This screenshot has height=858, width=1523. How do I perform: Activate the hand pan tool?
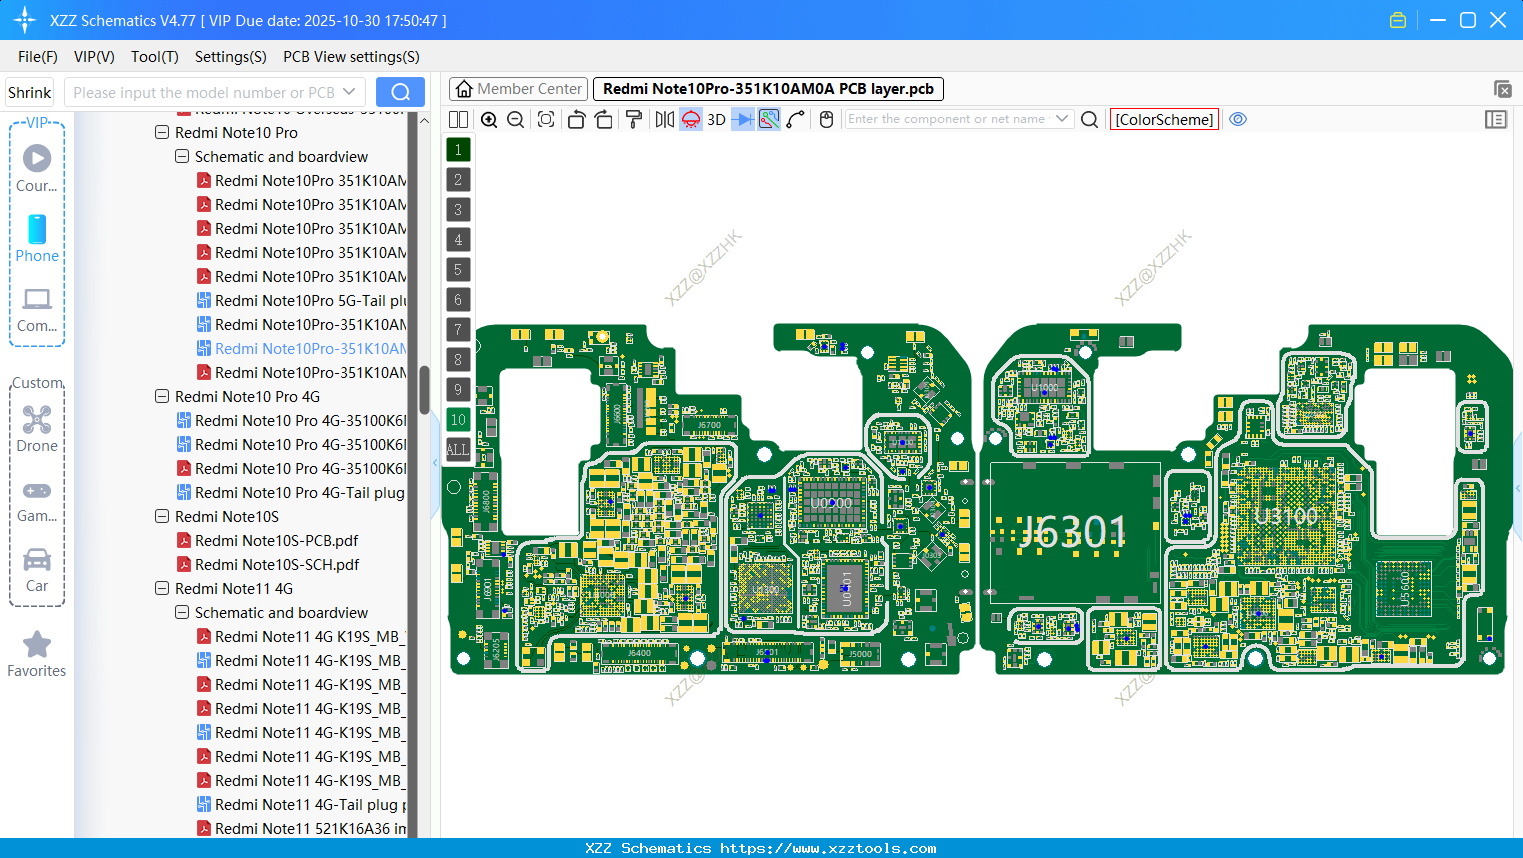[825, 119]
